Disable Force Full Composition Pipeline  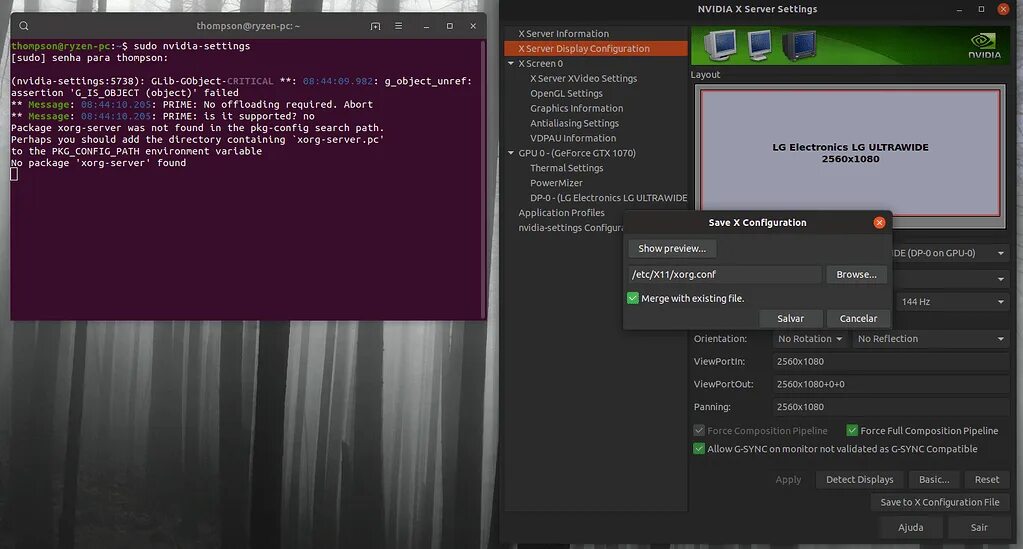851,430
